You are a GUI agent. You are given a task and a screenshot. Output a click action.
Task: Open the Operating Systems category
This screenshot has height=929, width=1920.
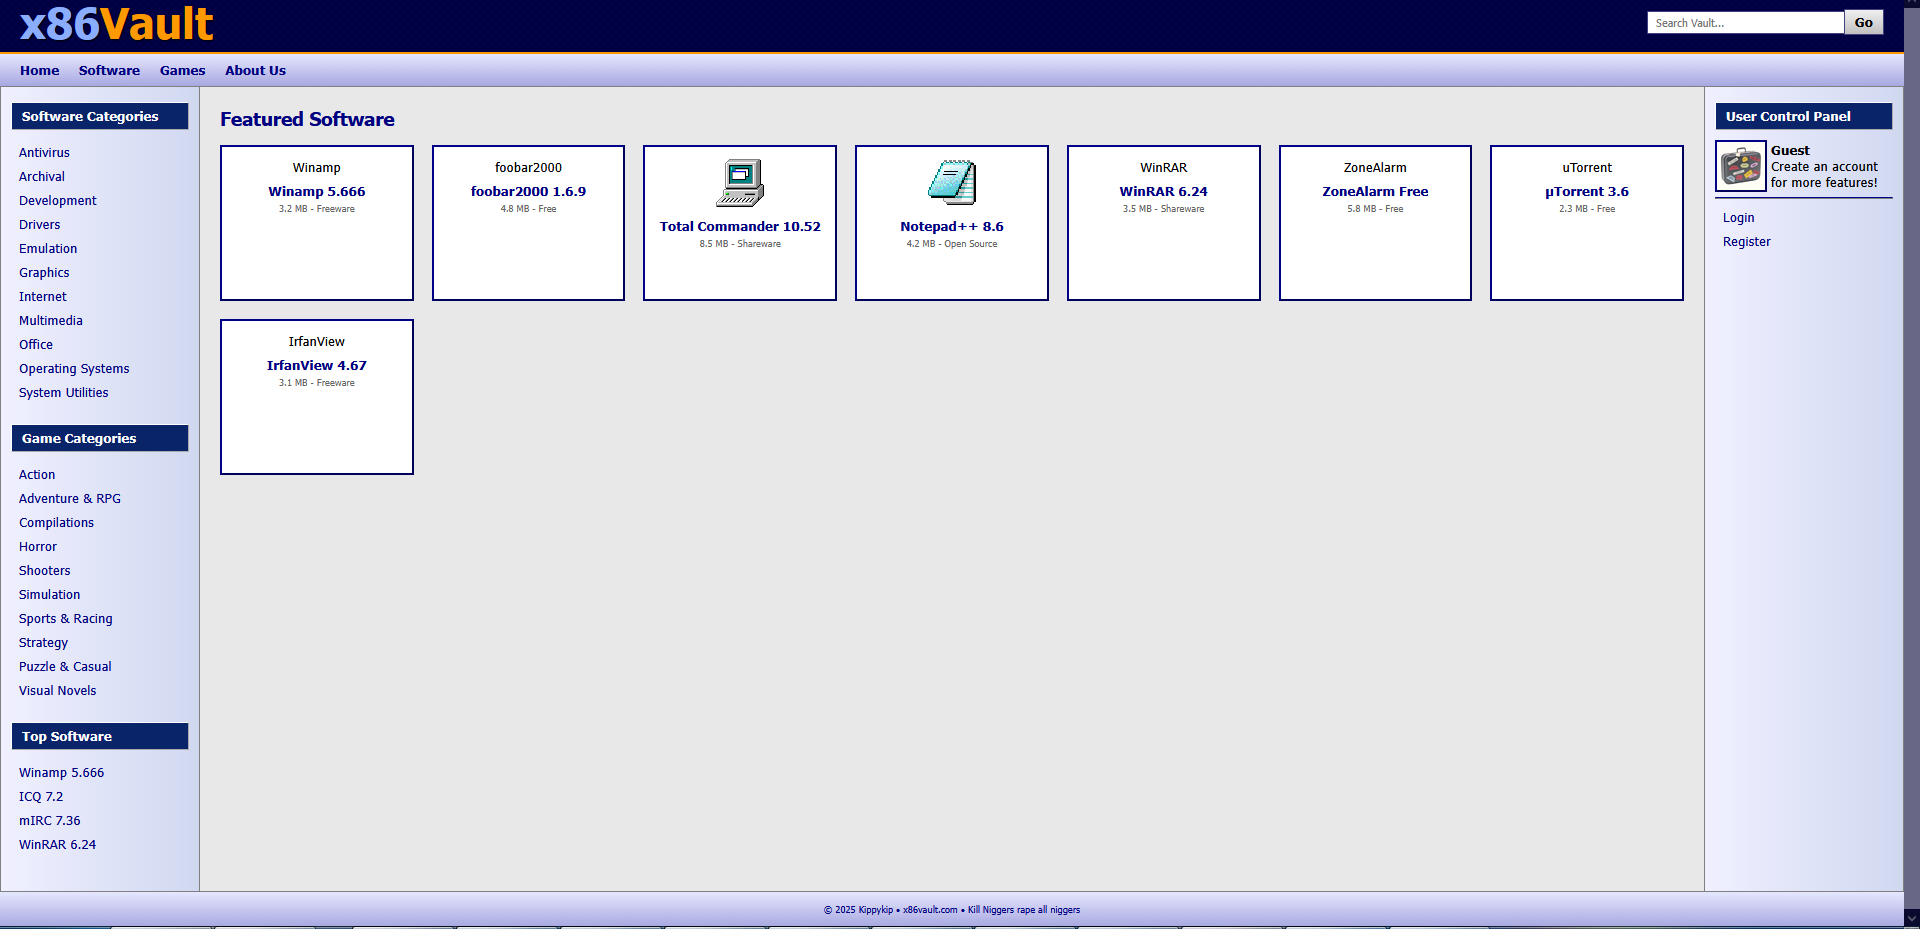(74, 369)
